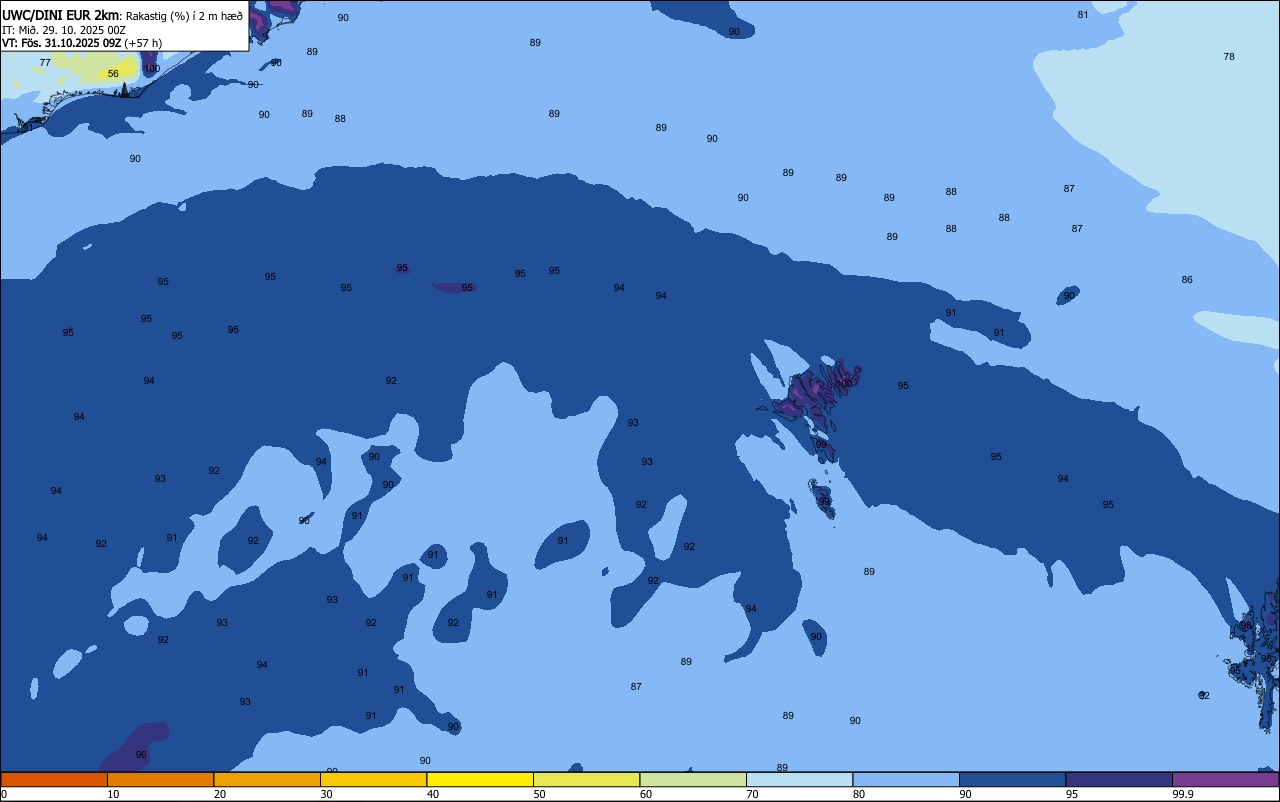Select the 10–20 orange legend color band
Image resolution: width=1280 pixels, height=802 pixels.
coord(160,779)
